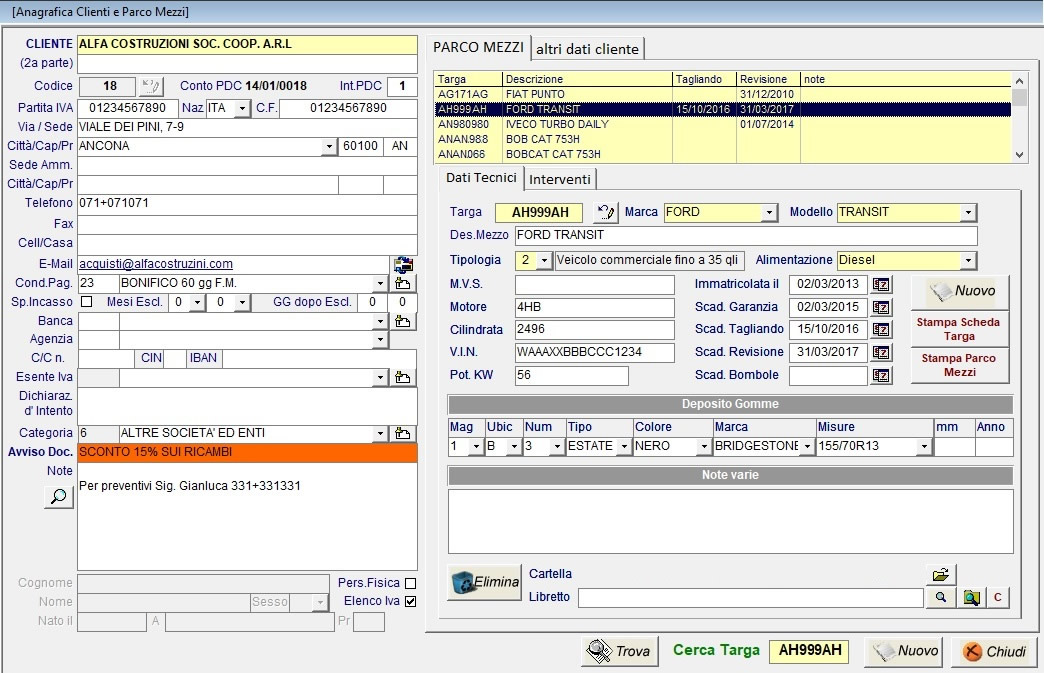Open calendar for Scad. Bombole date
Screen dimensions: 1044x673
[881, 375]
